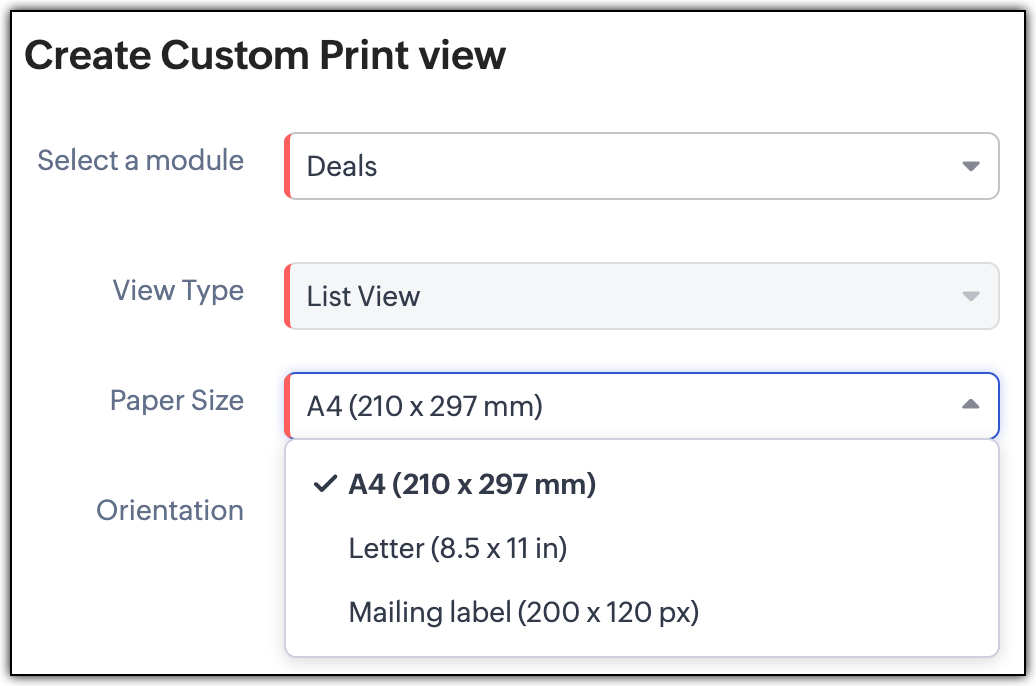
Task: Click the down arrow in the Deals field
Action: (x=970, y=166)
